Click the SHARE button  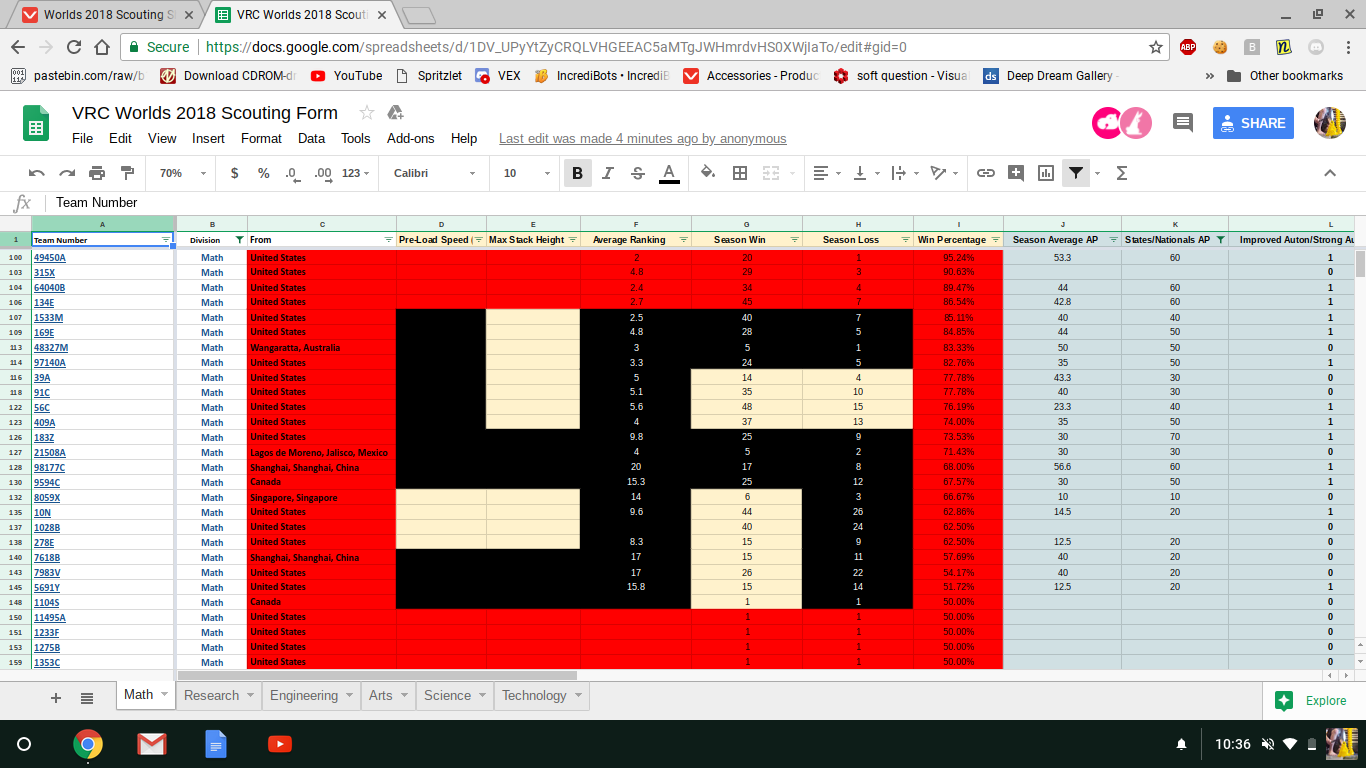(x=1252, y=123)
